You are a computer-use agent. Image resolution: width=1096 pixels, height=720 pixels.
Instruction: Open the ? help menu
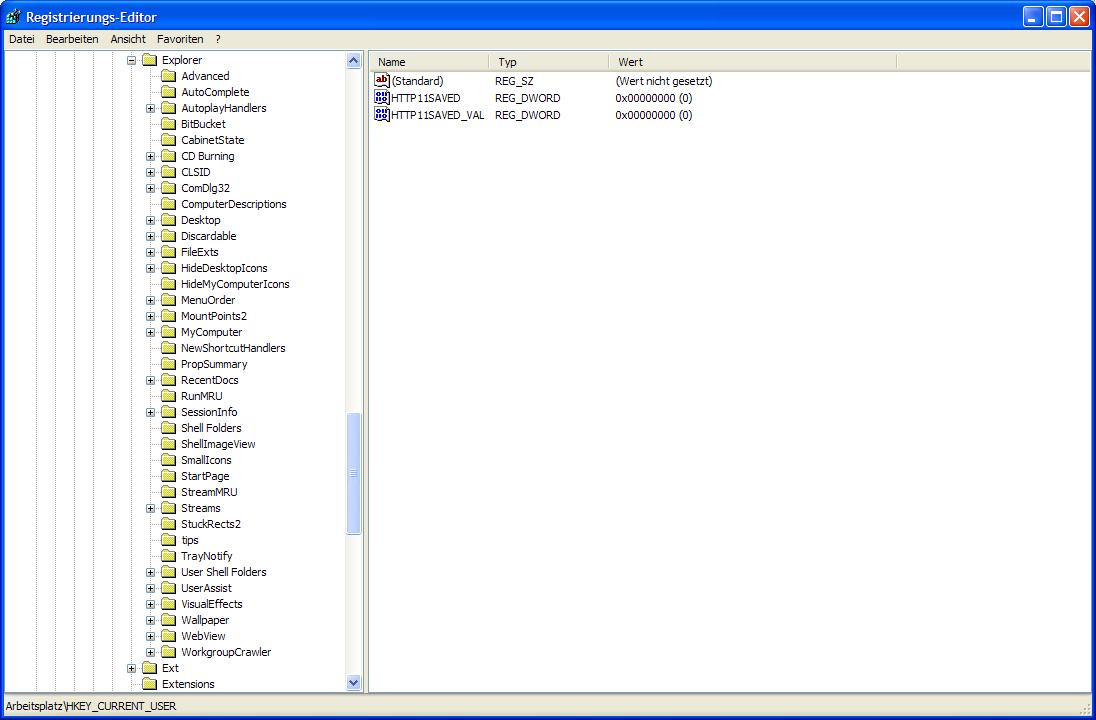click(x=218, y=39)
